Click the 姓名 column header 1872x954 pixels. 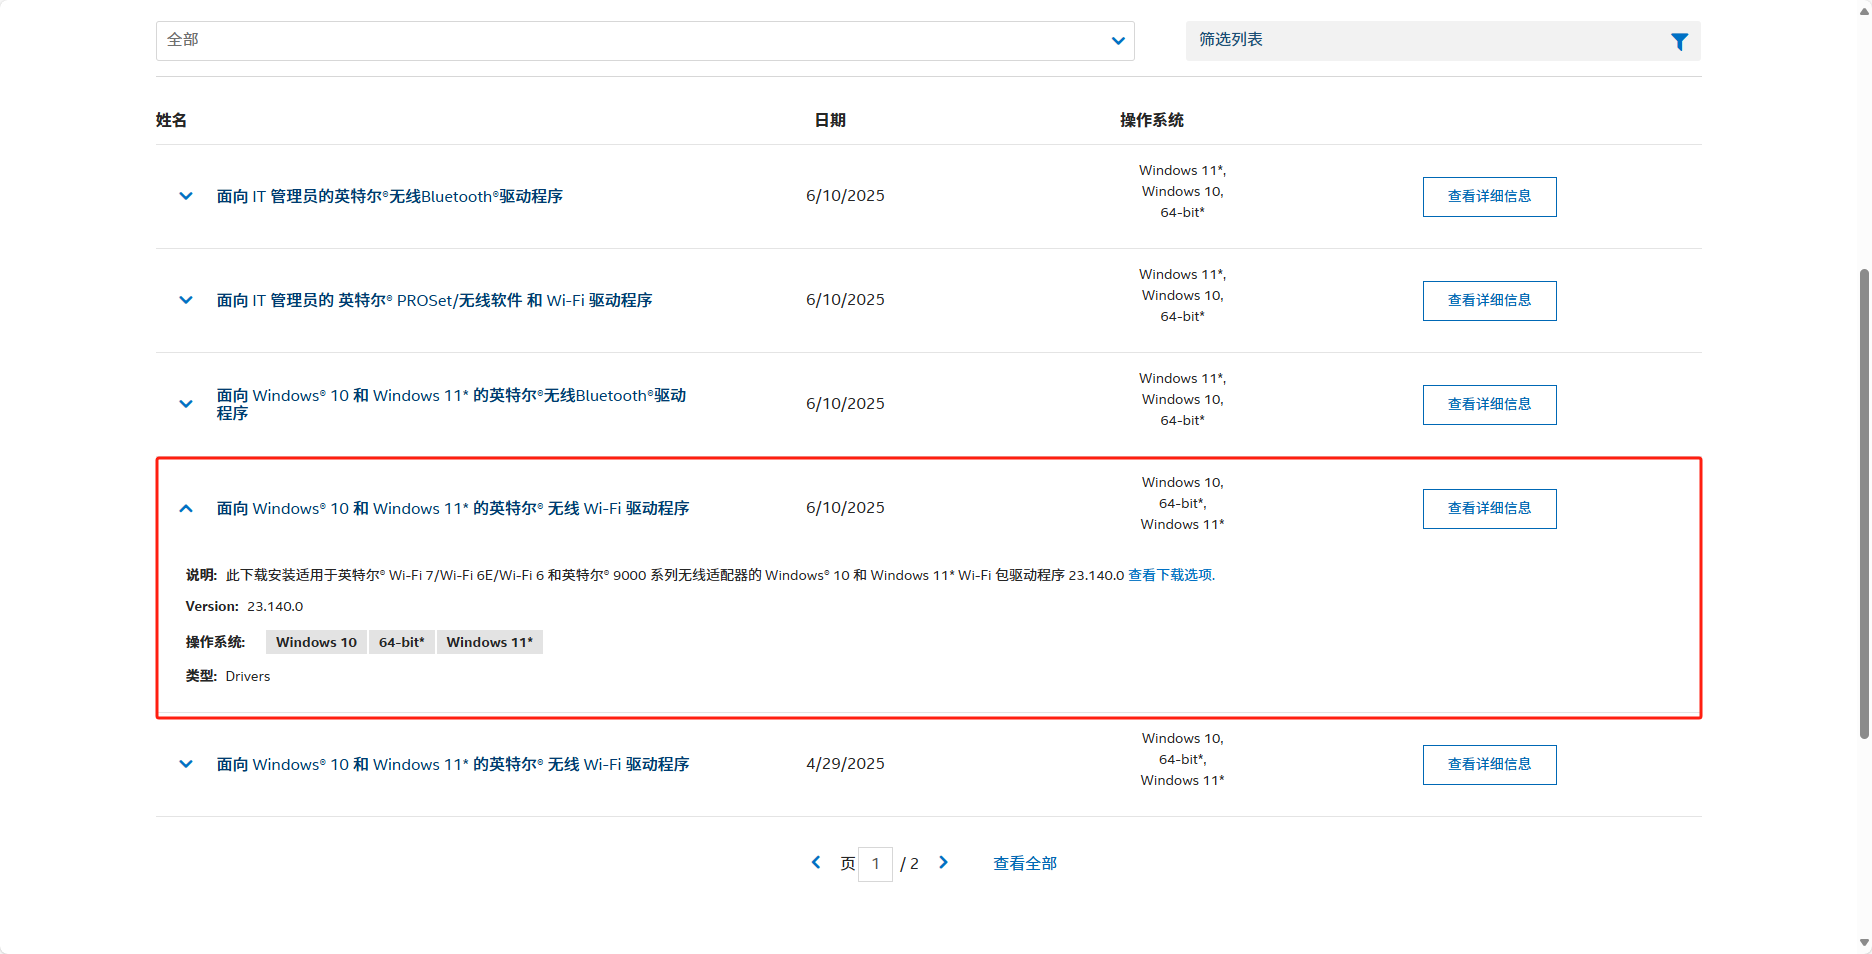[x=171, y=120]
